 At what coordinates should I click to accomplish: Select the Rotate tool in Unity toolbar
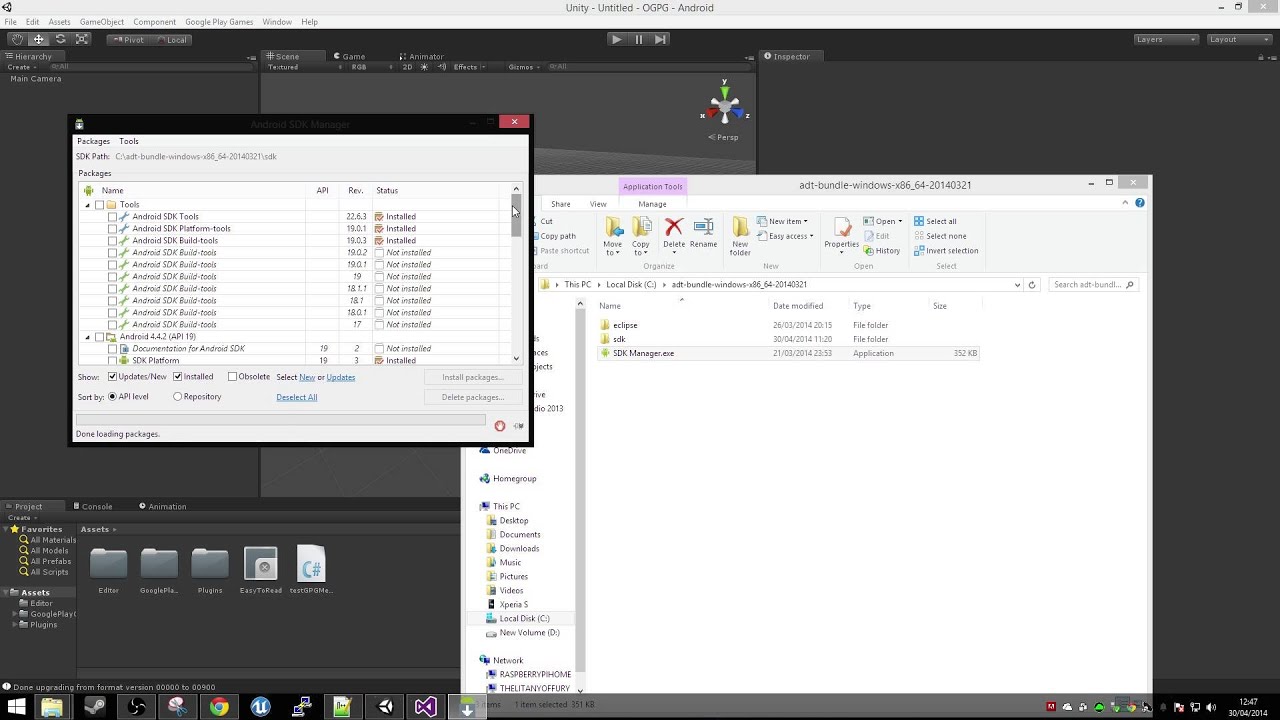pyautogui.click(x=60, y=39)
